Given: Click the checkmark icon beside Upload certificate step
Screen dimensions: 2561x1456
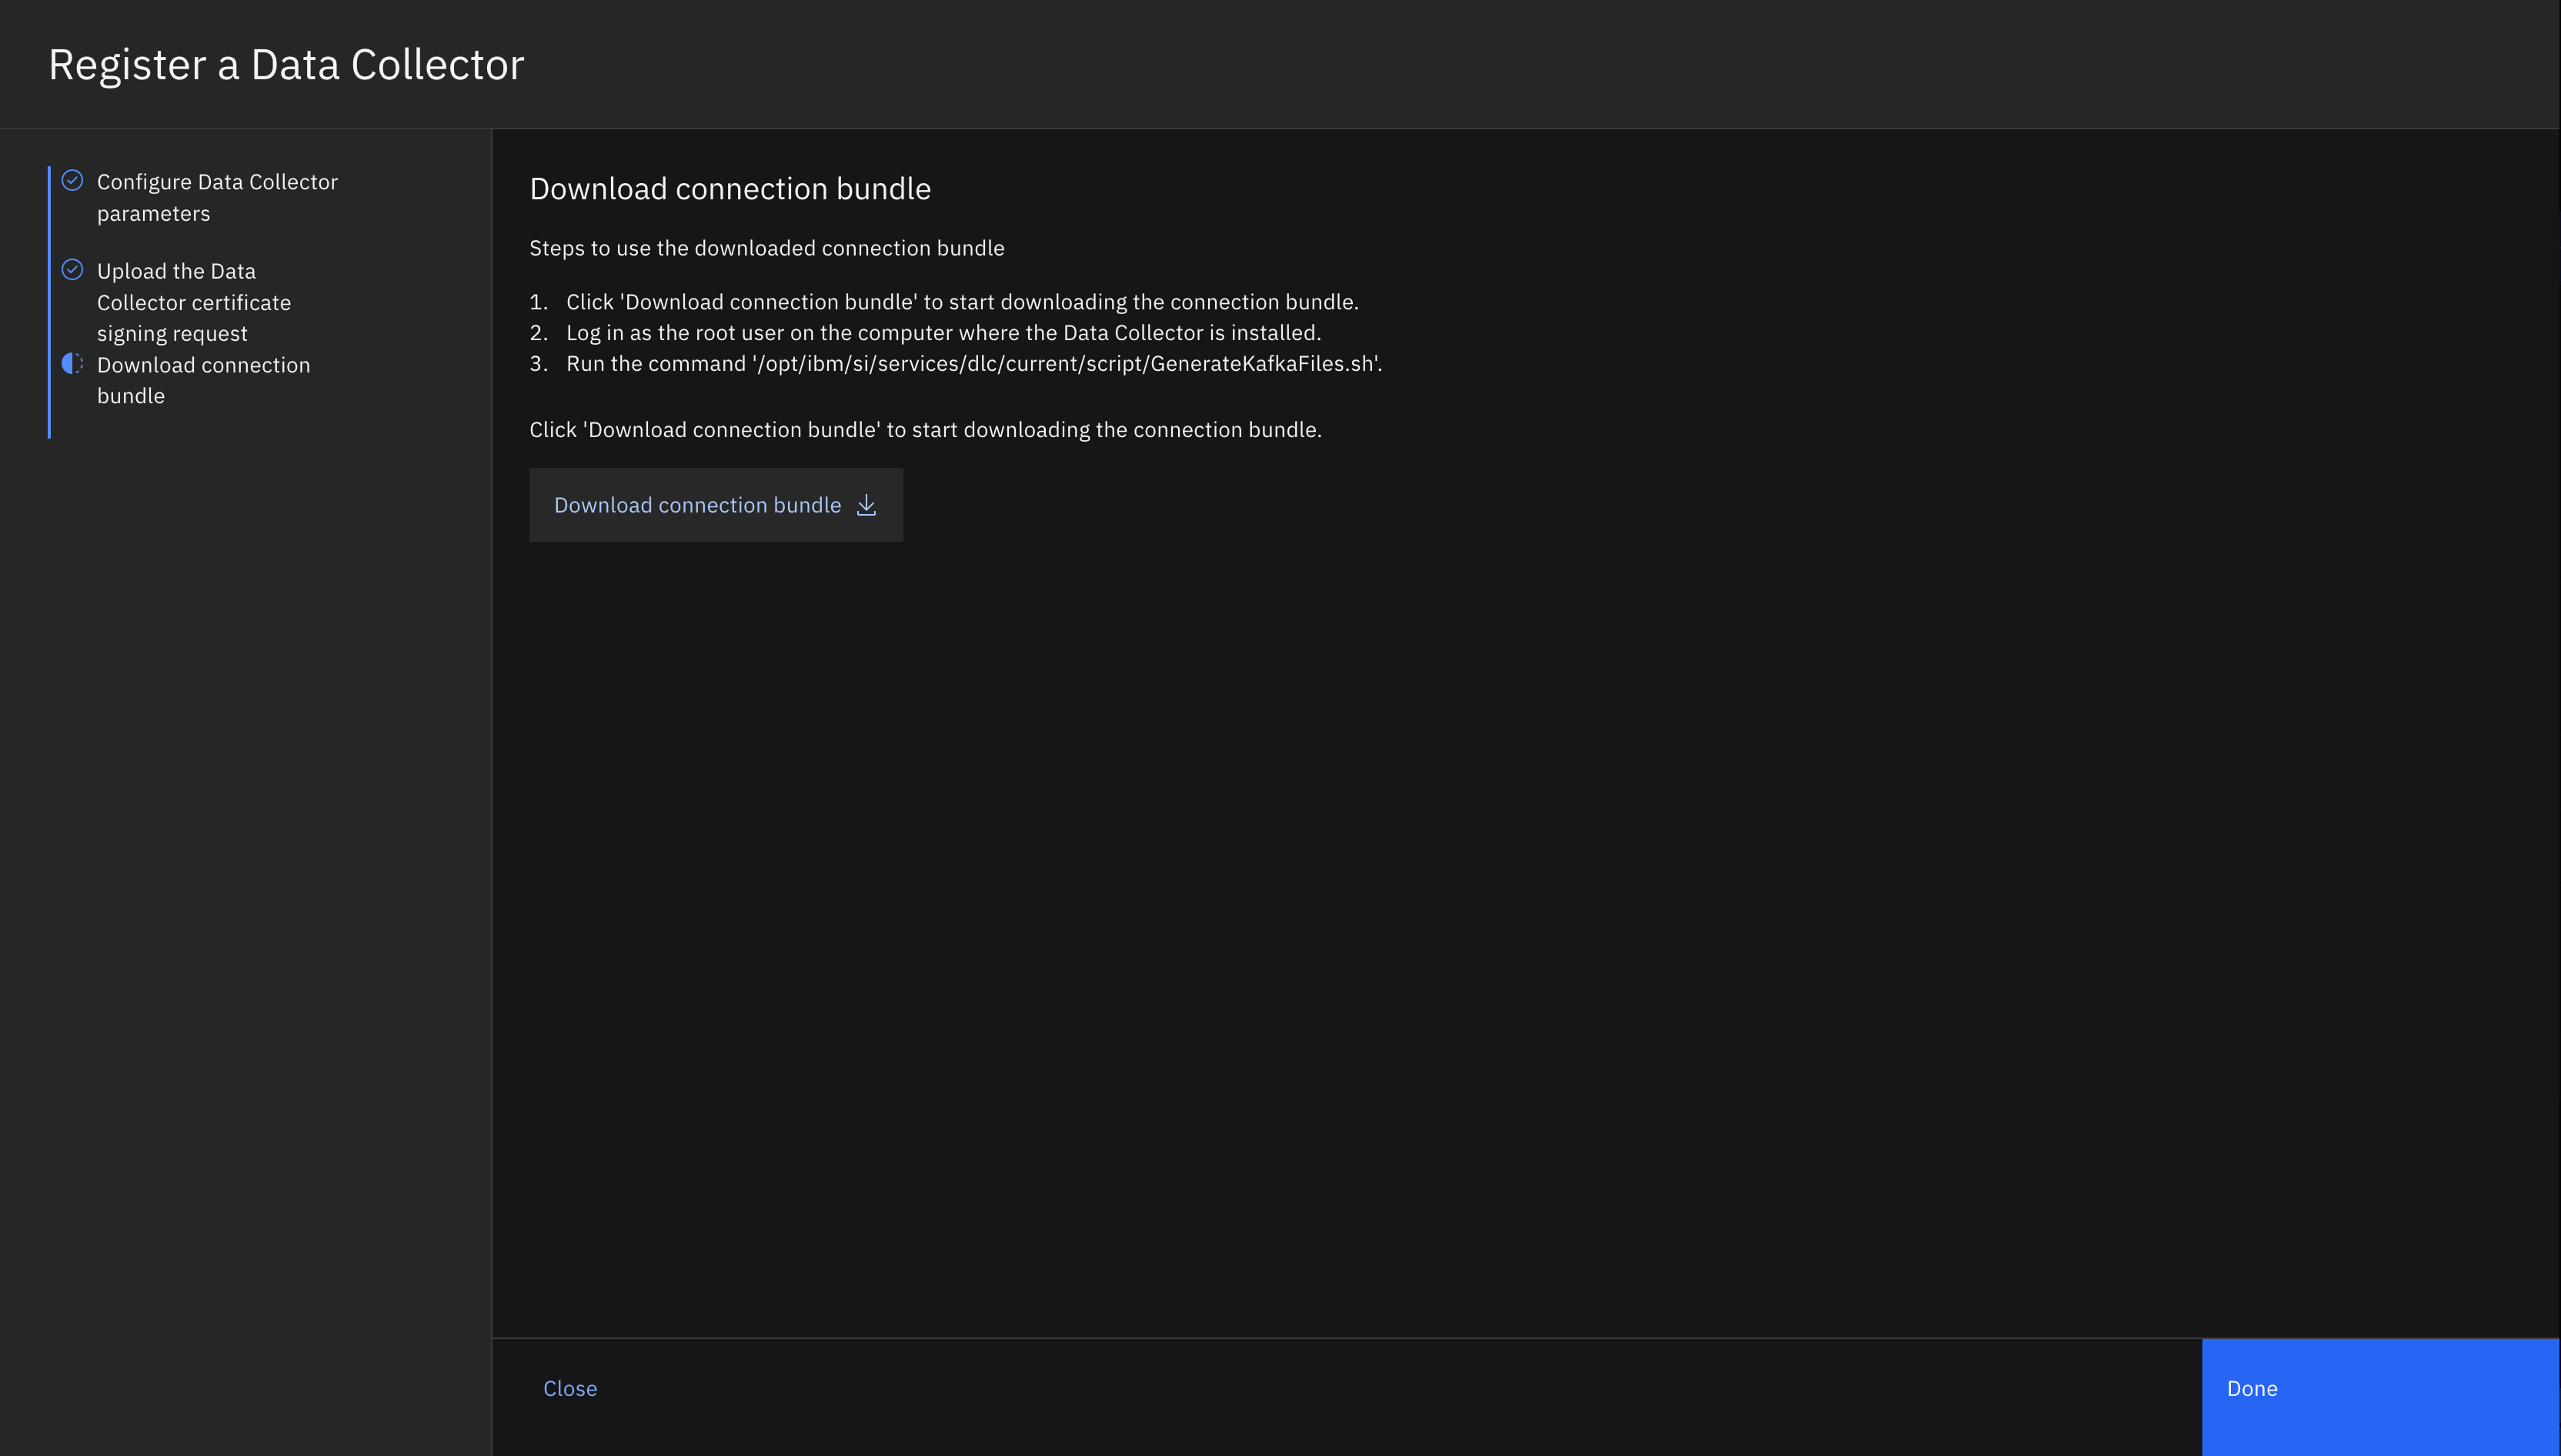Looking at the screenshot, I should (x=72, y=269).
